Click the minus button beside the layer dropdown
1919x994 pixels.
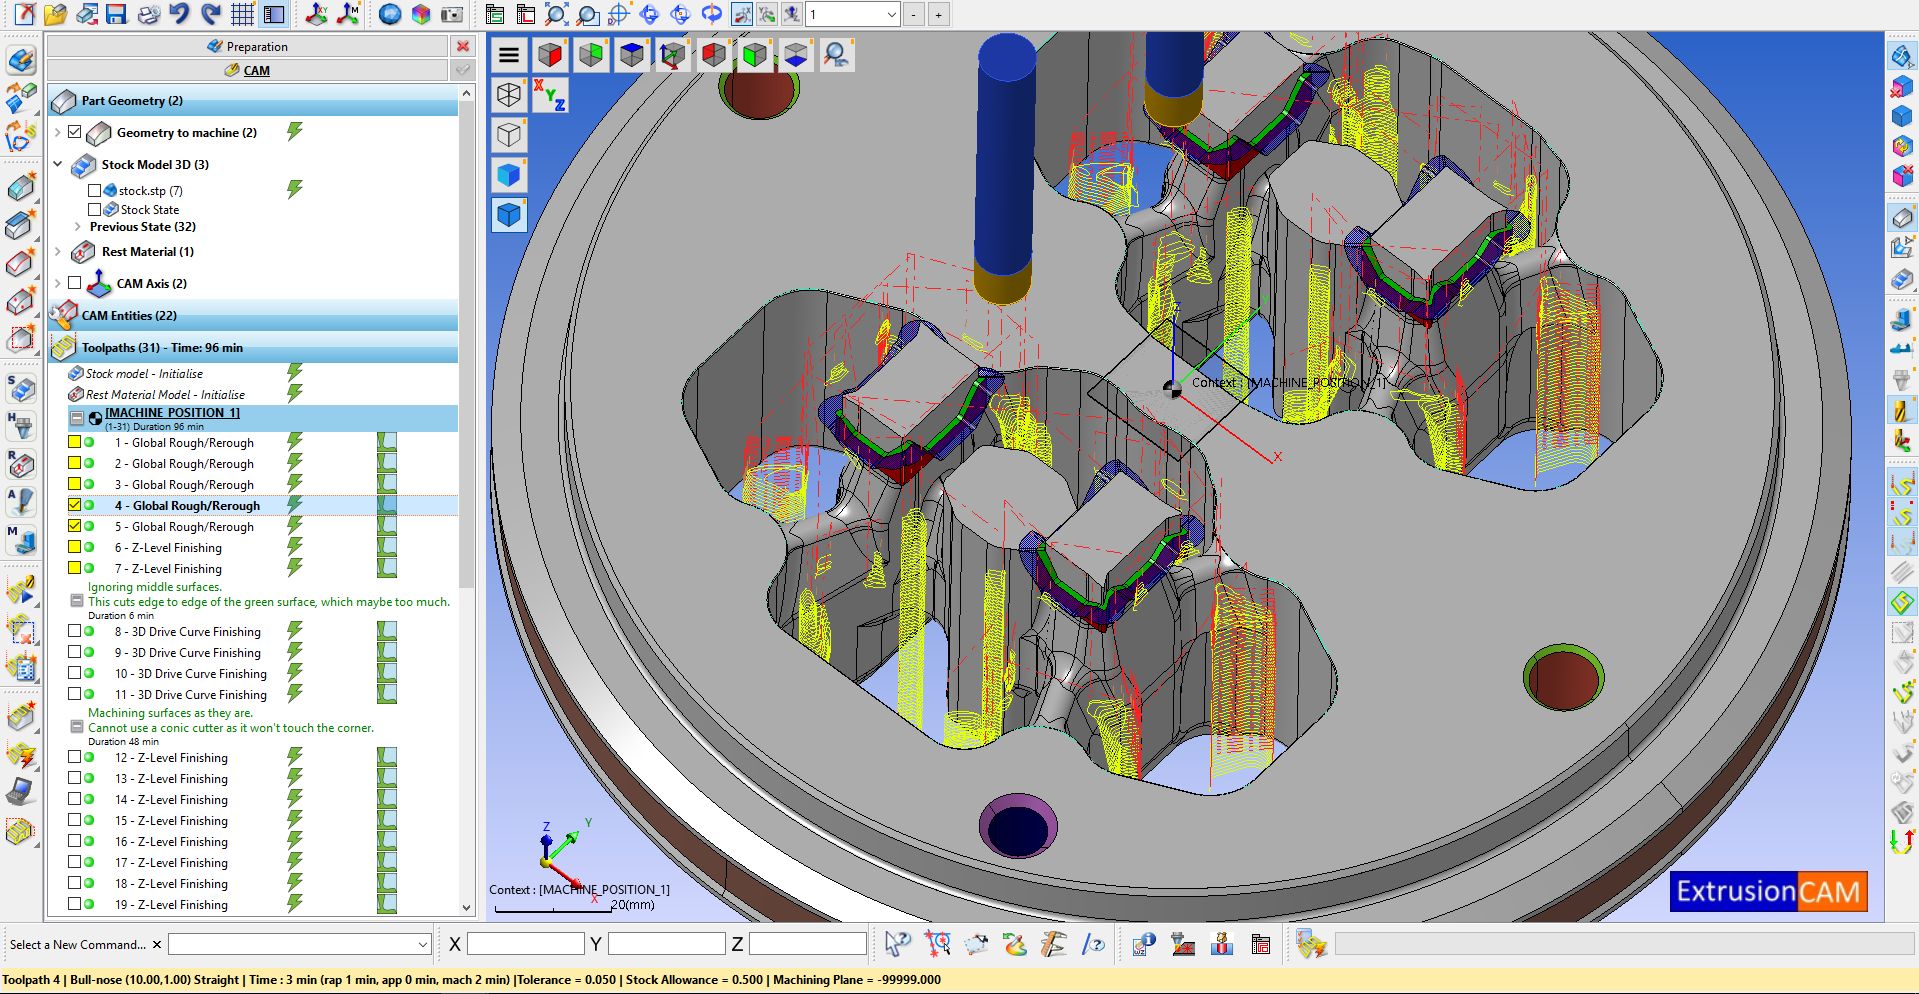tap(914, 14)
